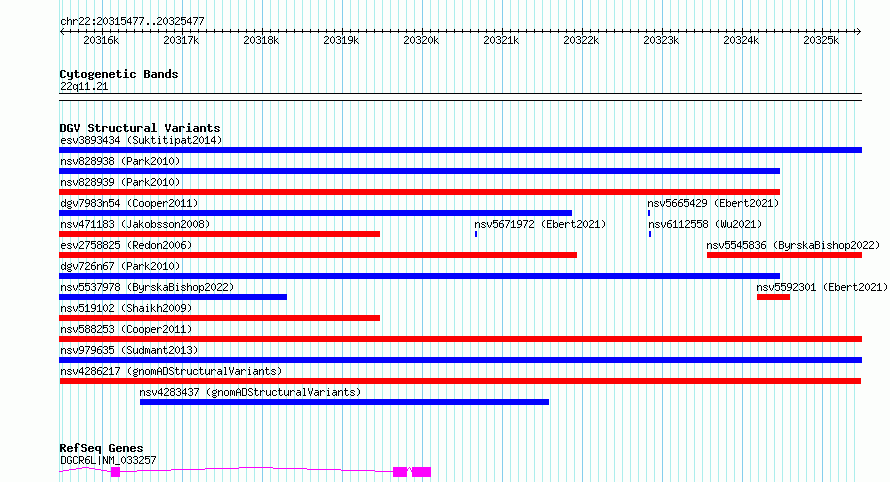The height and width of the screenshot is (482, 890).
Task: Open nsv5537978 (ByrskaBishop2022) label
Action: (147, 287)
